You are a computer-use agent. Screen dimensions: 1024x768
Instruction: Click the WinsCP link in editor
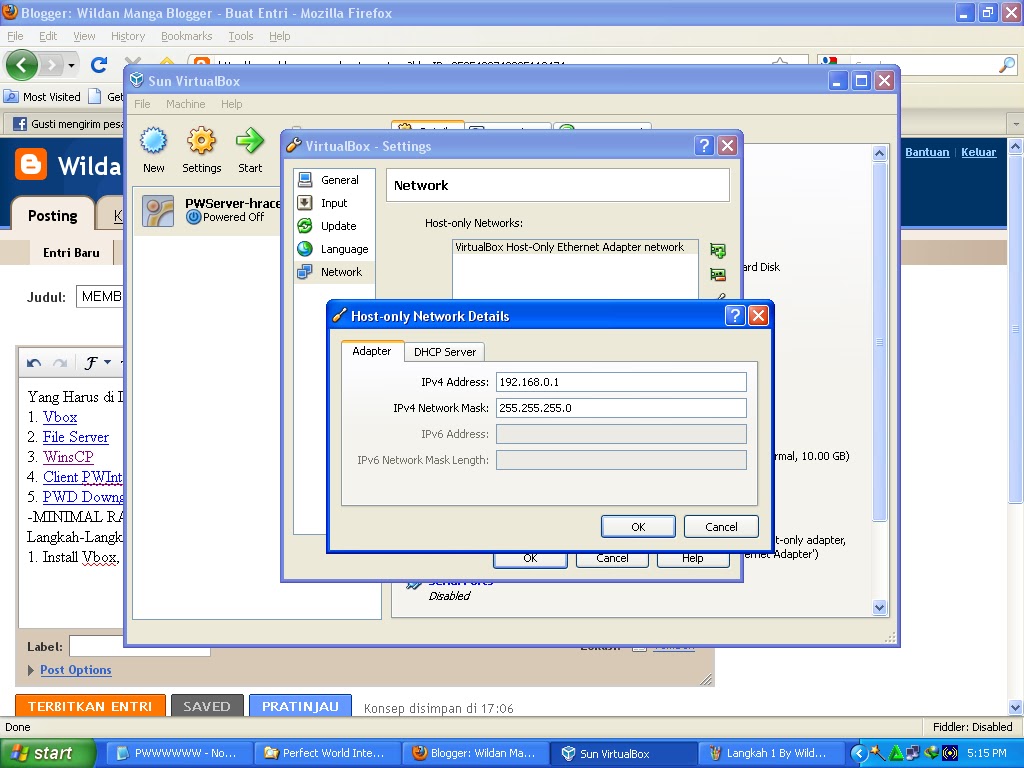[x=69, y=456]
